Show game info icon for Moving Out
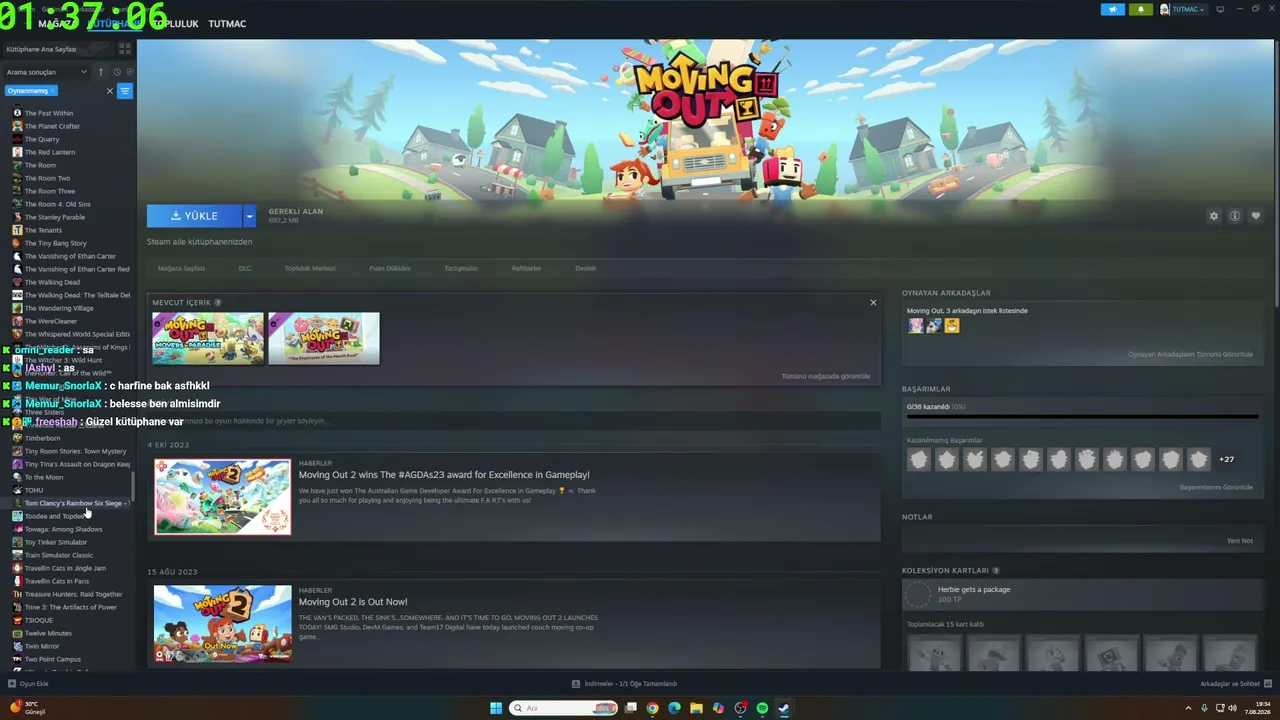This screenshot has width=1280, height=720. 1235,216
